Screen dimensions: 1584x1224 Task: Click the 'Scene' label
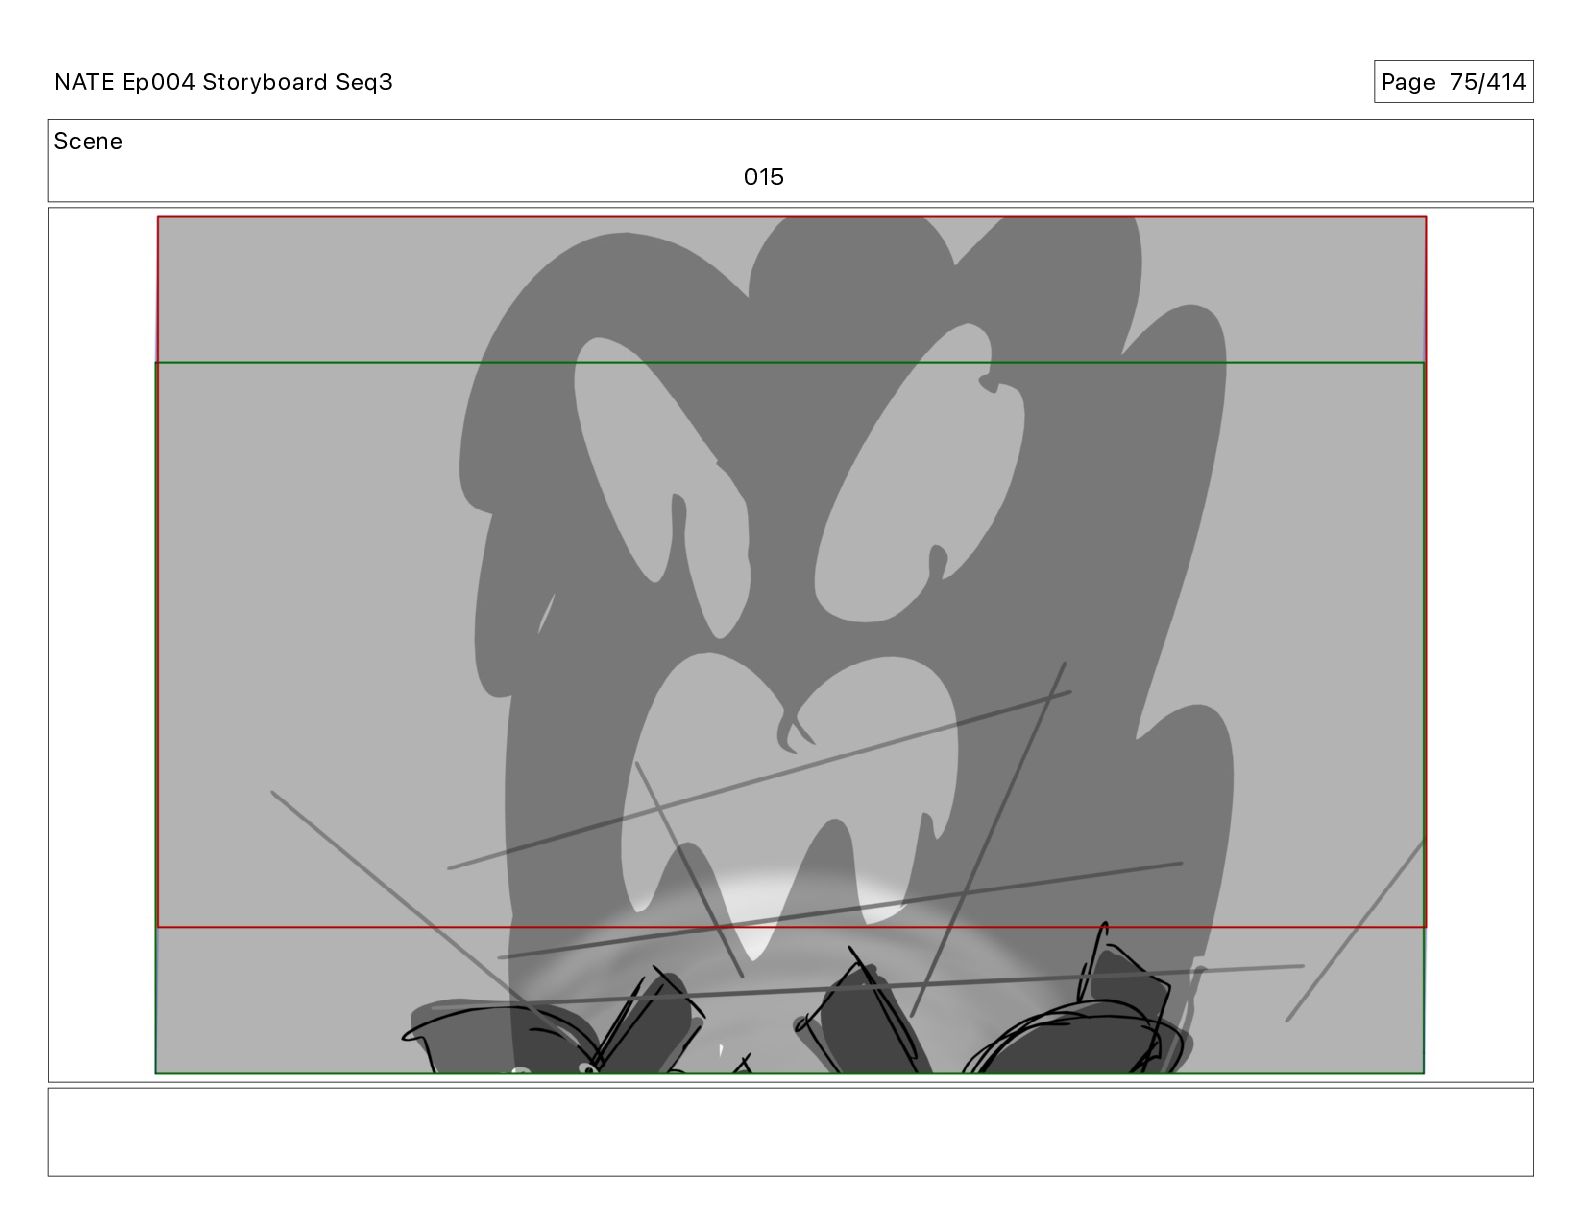coord(88,141)
